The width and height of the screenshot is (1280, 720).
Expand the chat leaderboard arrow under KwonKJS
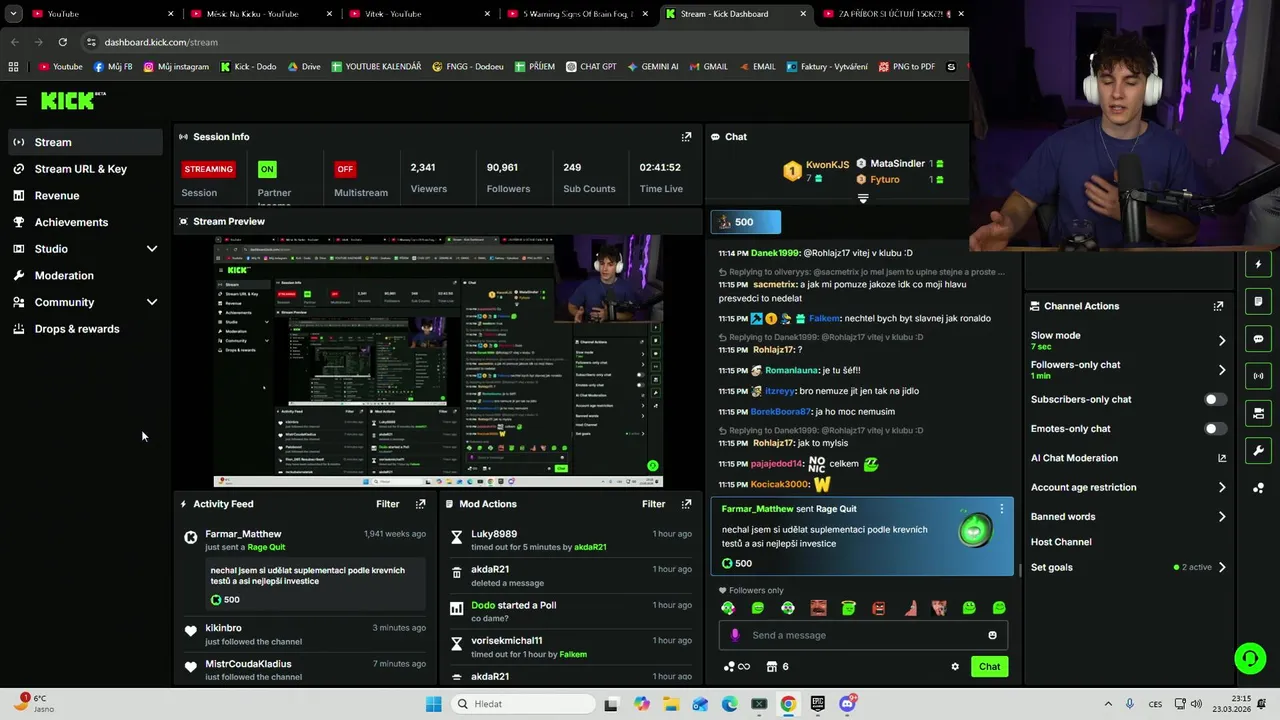point(863,199)
